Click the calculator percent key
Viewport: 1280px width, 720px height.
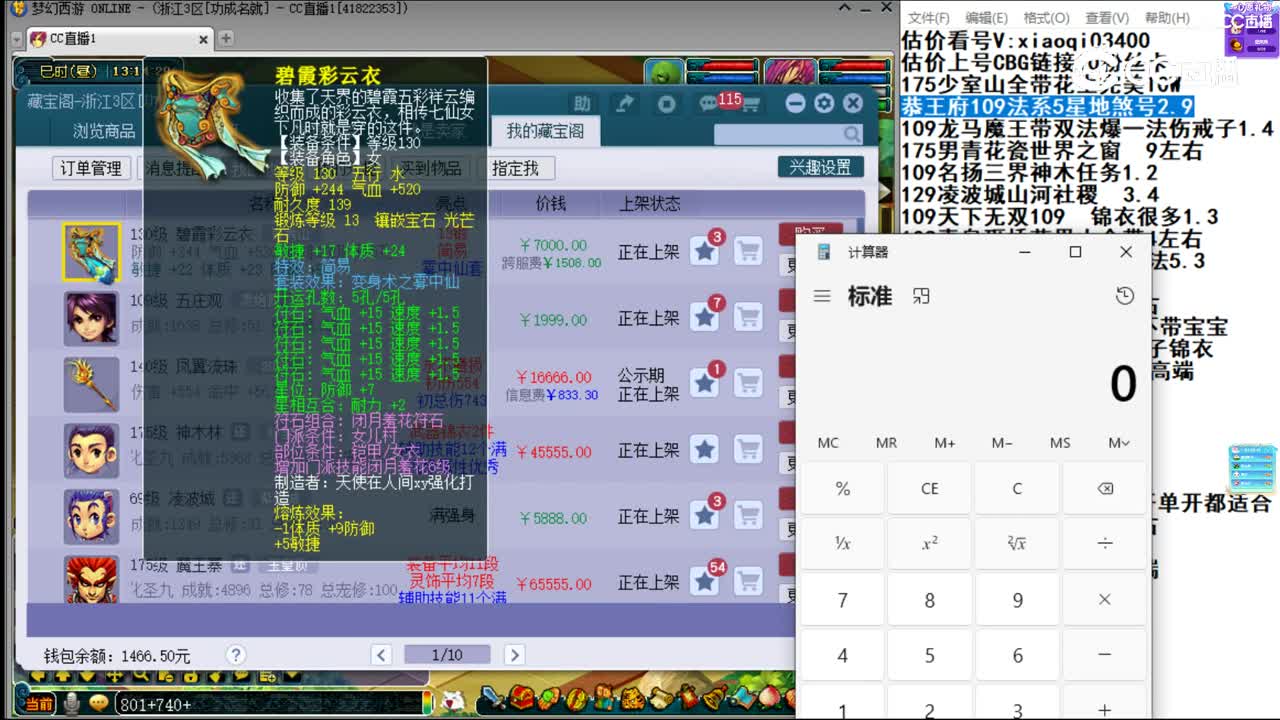(842, 489)
